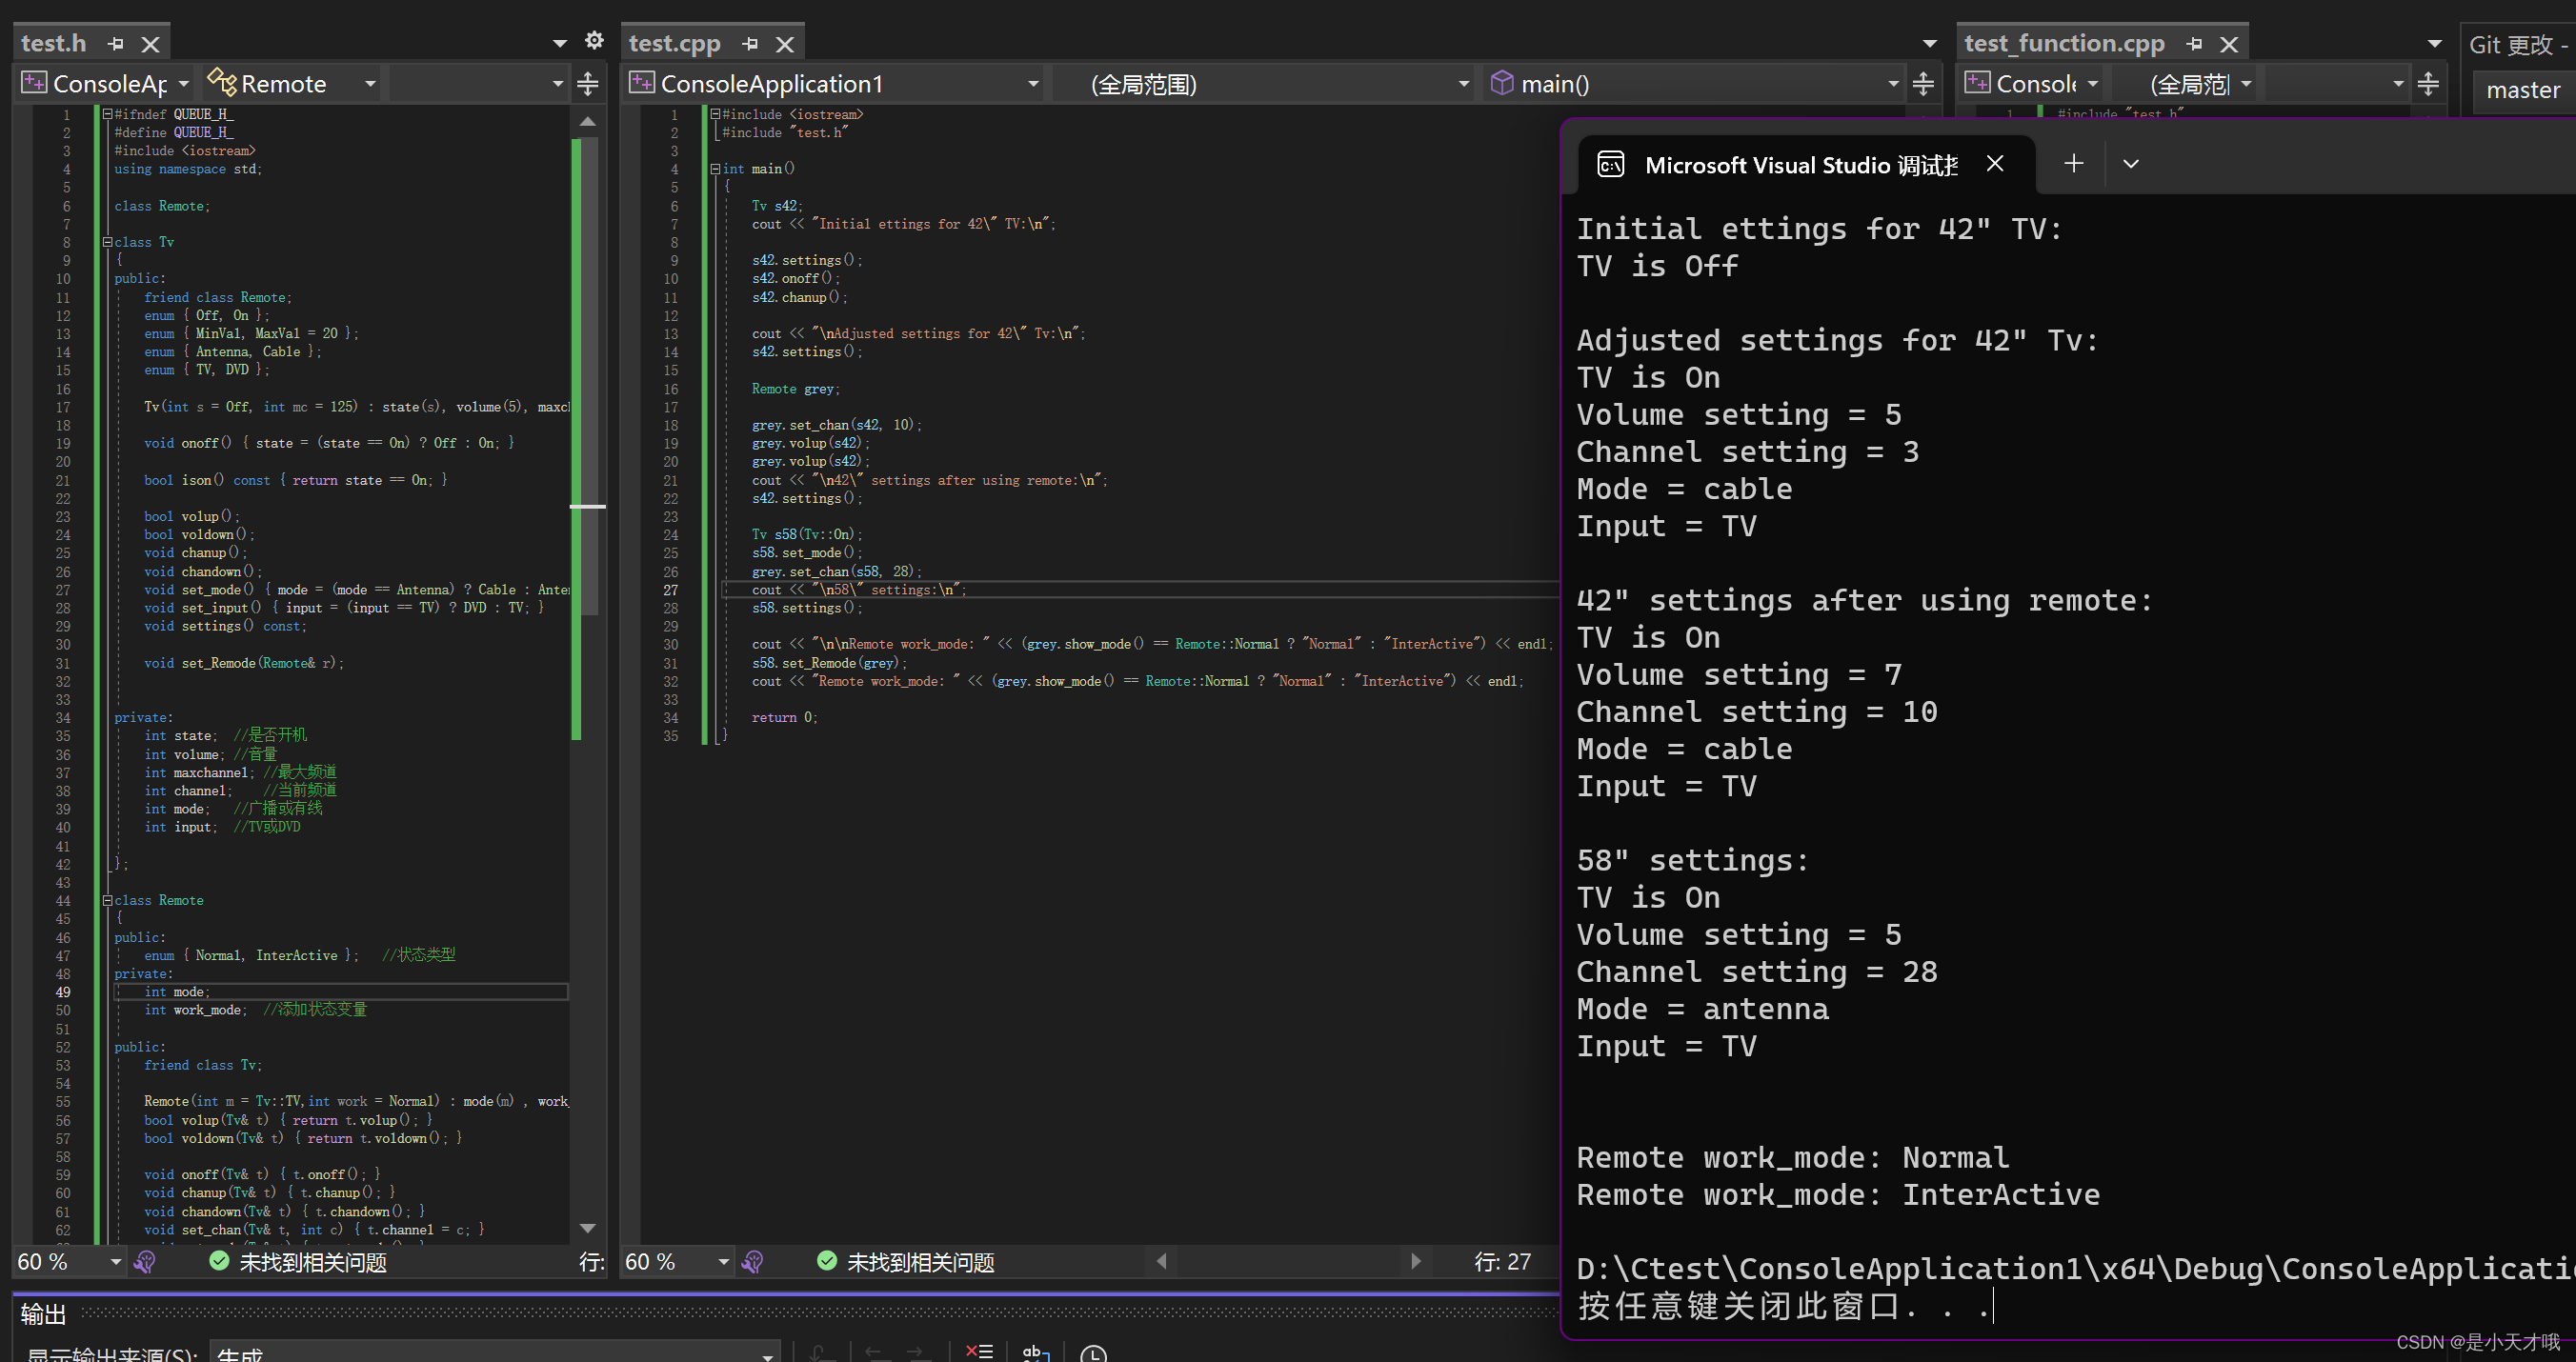Image resolution: width=2576 pixels, height=1362 pixels.
Task: Split the test.h editor window
Action: [588, 84]
